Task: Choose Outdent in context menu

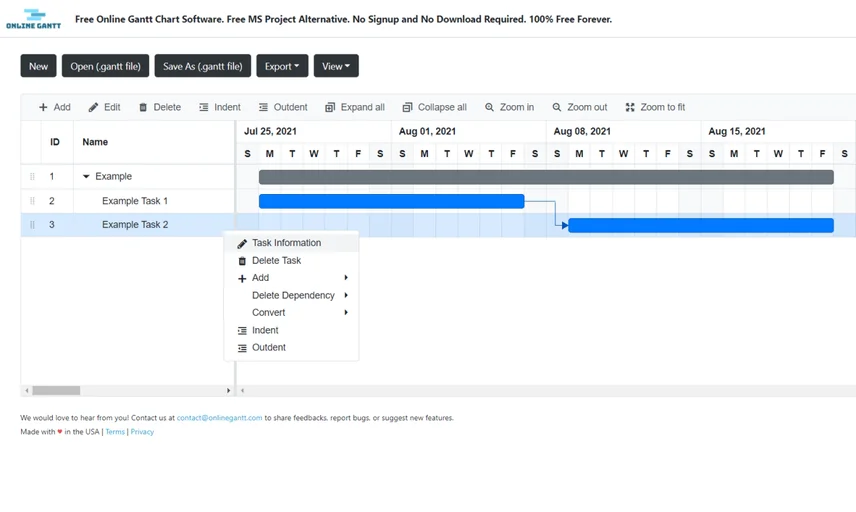Action: (292, 347)
